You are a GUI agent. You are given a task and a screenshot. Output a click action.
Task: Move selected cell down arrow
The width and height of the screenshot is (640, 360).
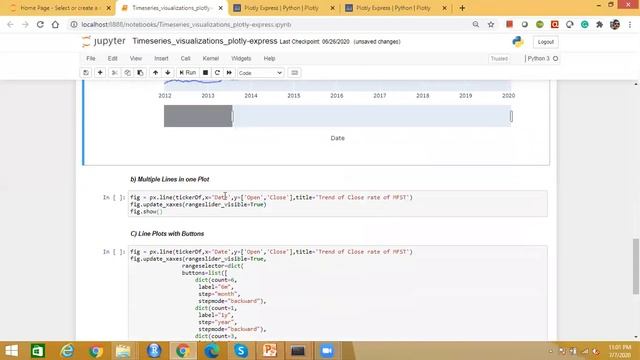(168, 73)
